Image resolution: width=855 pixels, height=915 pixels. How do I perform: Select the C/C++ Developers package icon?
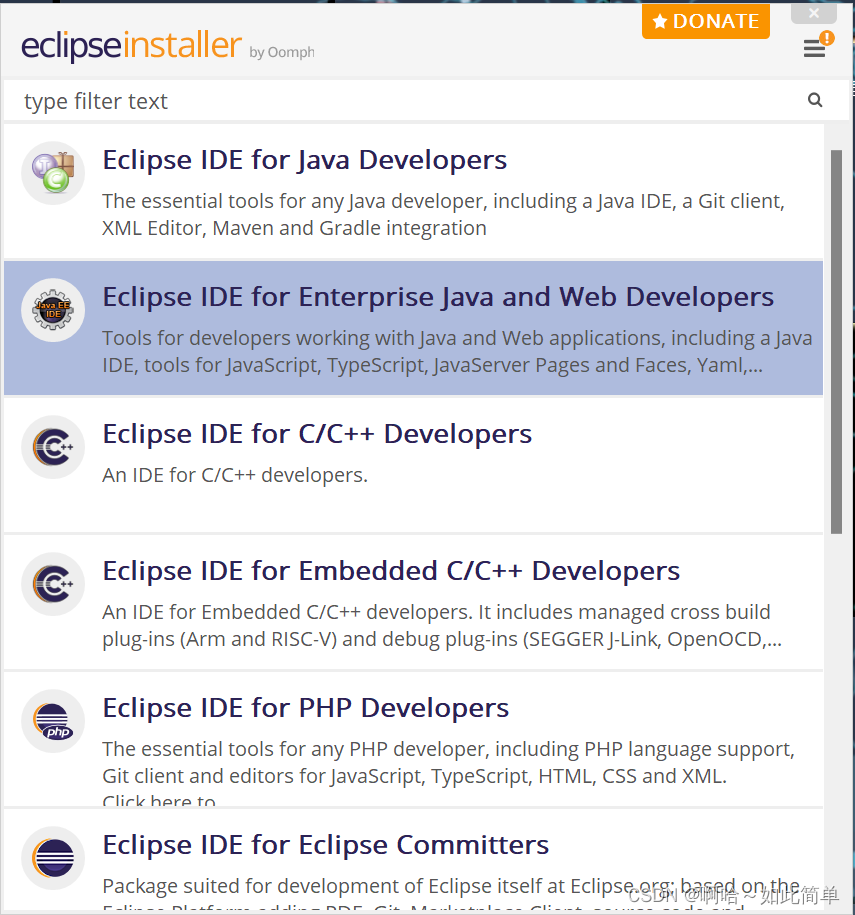52,447
